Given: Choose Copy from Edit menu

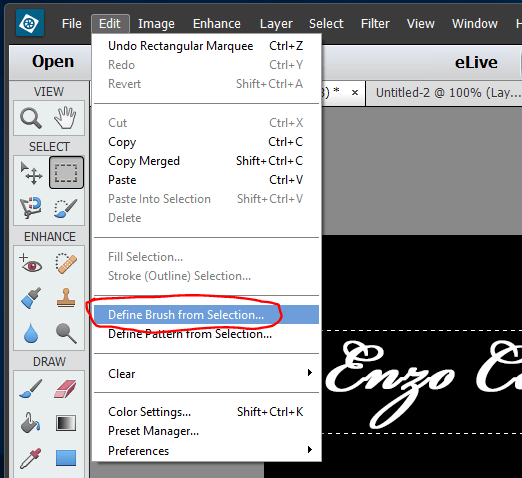Looking at the screenshot, I should coord(206,142).
